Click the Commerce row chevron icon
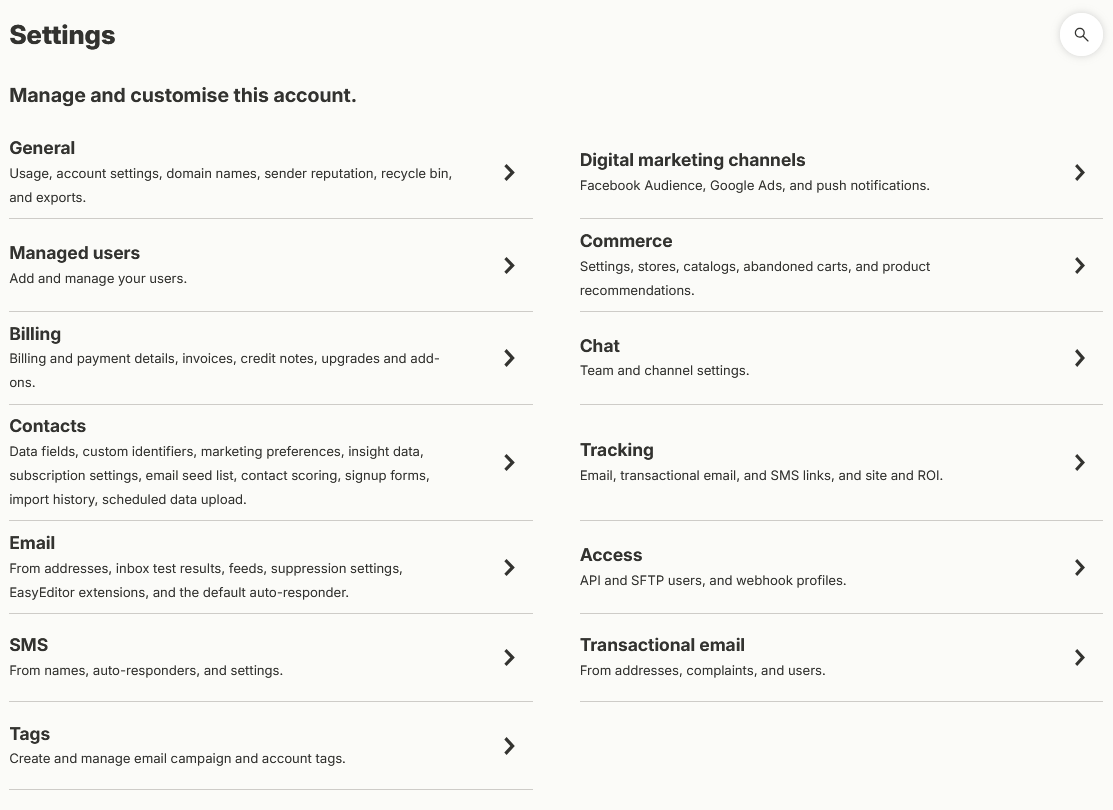Viewport: 1113px width, 810px height. [x=1080, y=266]
